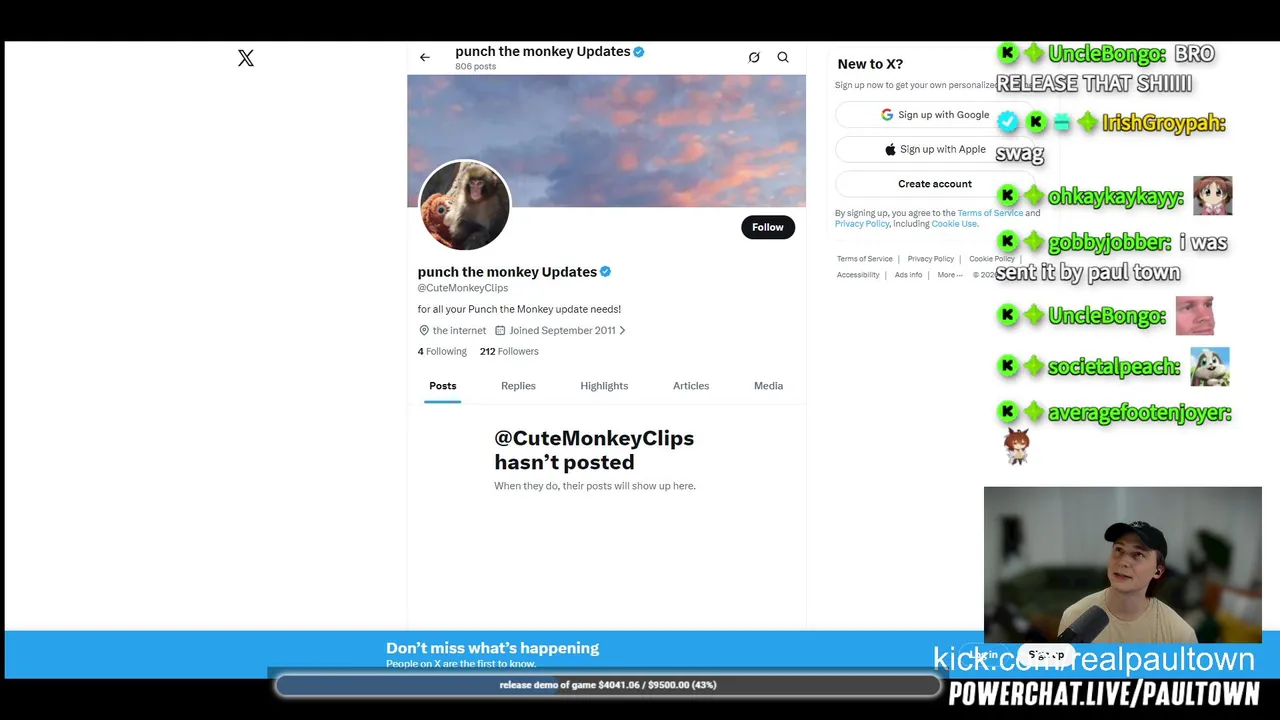Open Terms of Service link in signup notice
Image resolution: width=1280 pixels, height=720 pixels.
[990, 213]
